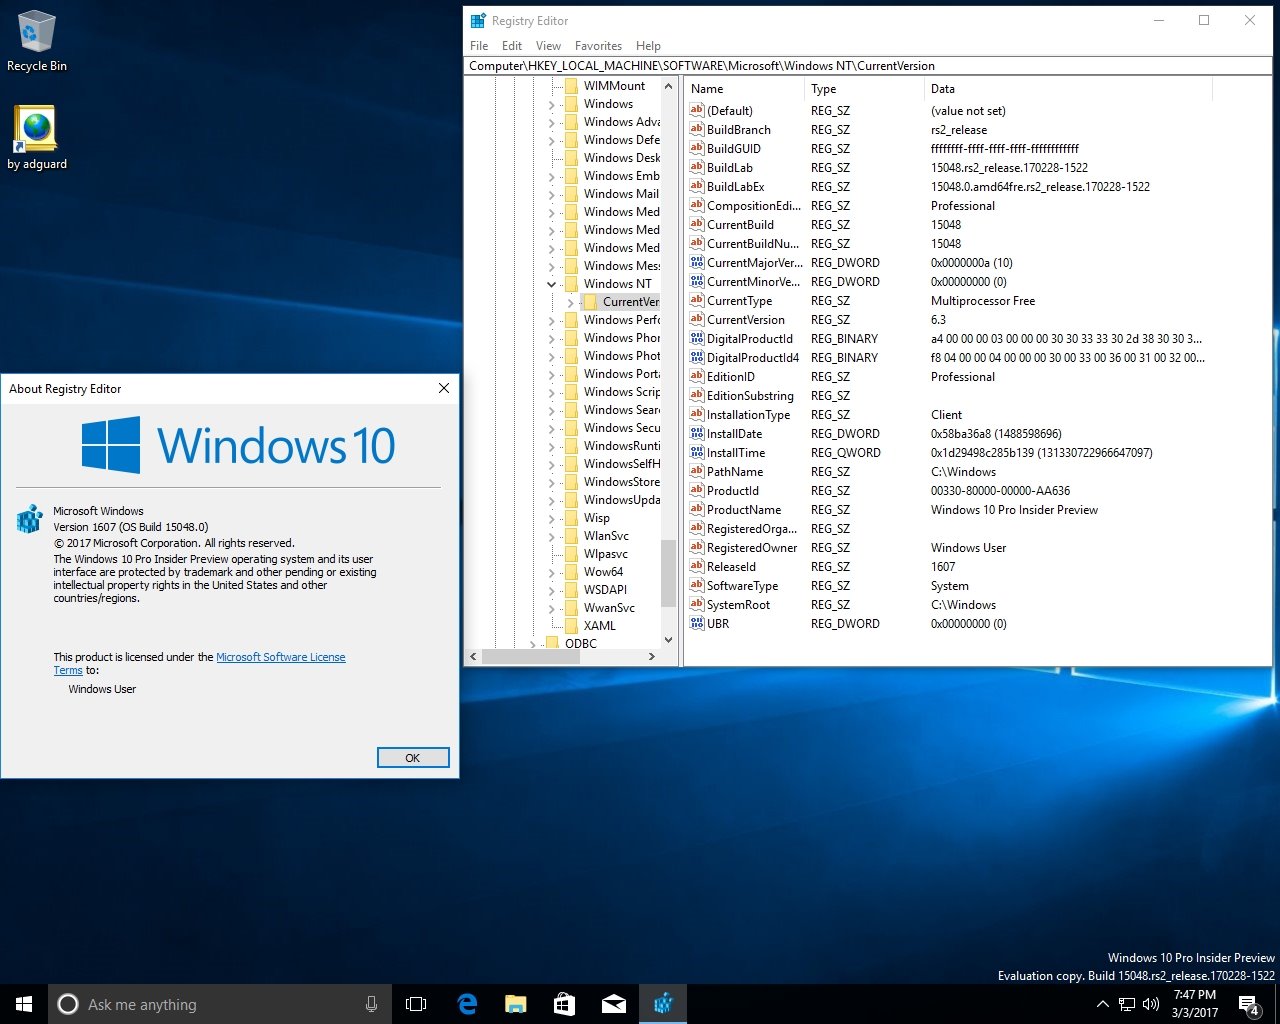Click the Cortana microphone icon
Image resolution: width=1280 pixels, height=1024 pixels.
coord(371,1004)
